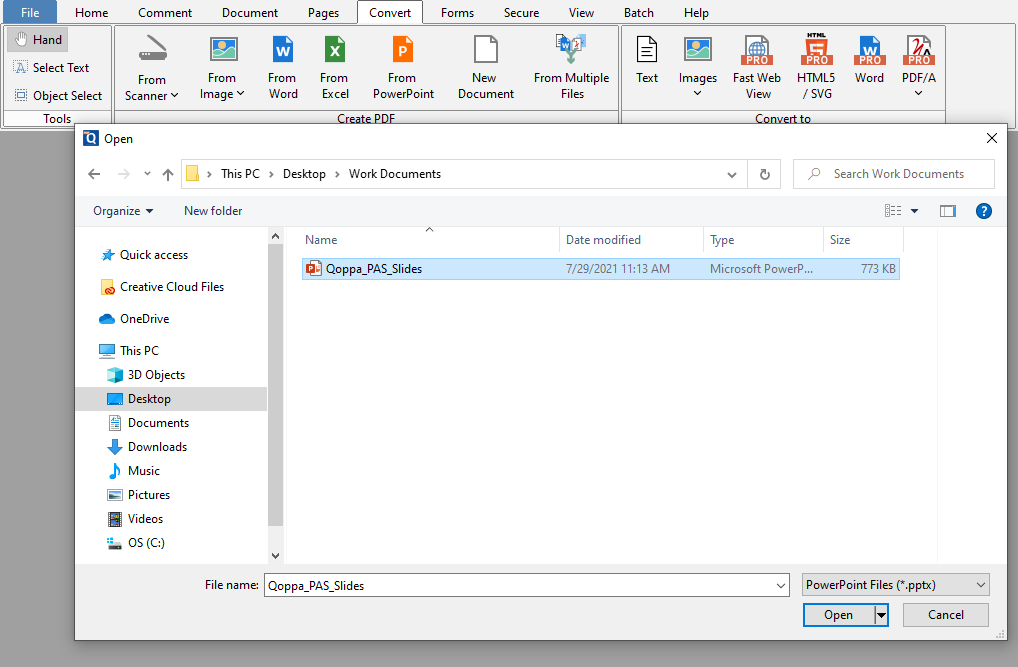The height and width of the screenshot is (667, 1018).
Task: Expand the Organize dropdown
Action: 122,210
